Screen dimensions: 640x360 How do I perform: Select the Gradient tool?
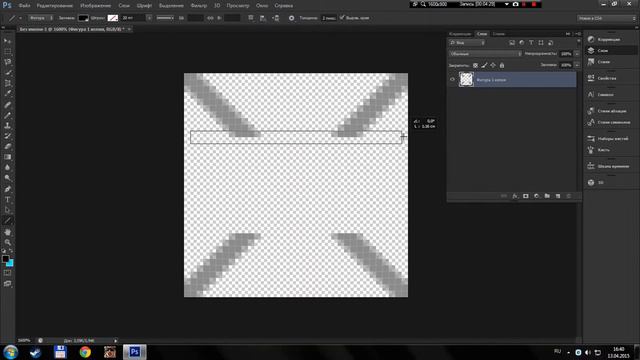(x=7, y=157)
